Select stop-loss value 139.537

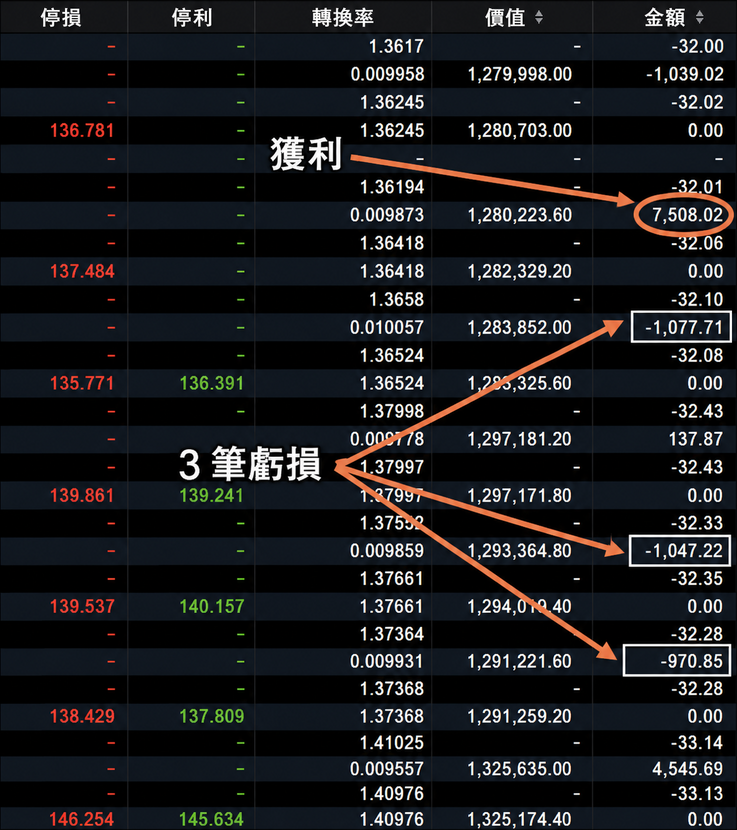[x=82, y=606]
